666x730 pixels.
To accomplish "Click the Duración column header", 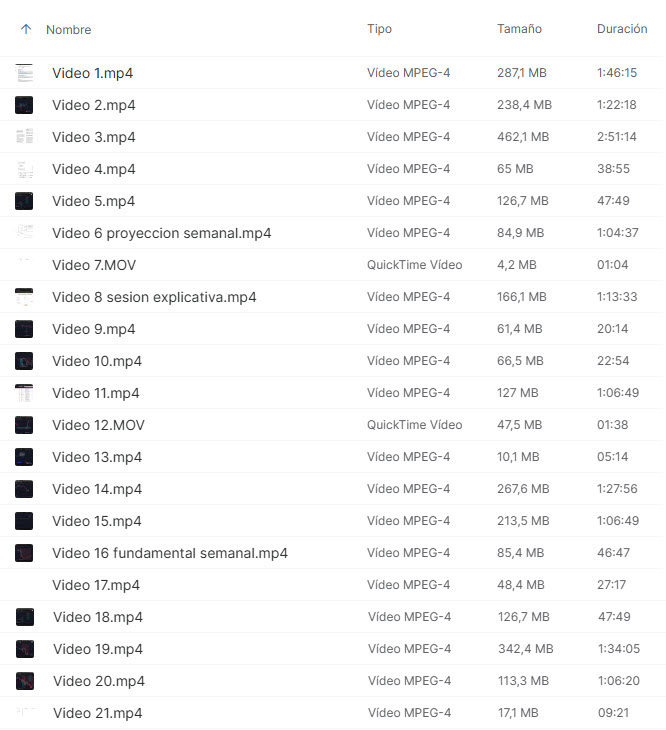I will click(x=622, y=29).
